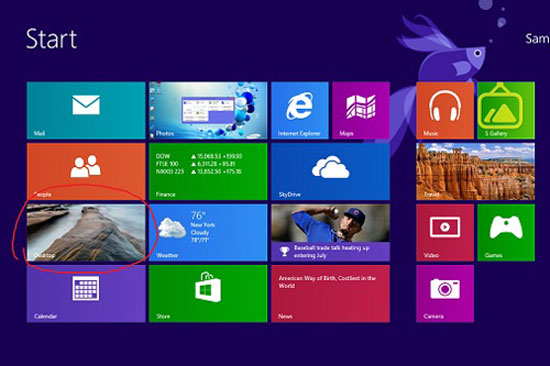
Task: Open the Store tile
Action: 208,294
